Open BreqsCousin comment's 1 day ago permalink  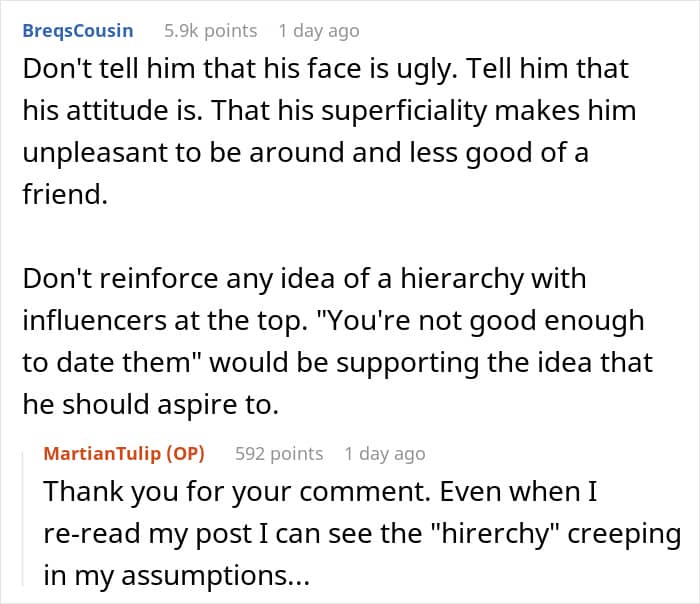[x=319, y=31]
